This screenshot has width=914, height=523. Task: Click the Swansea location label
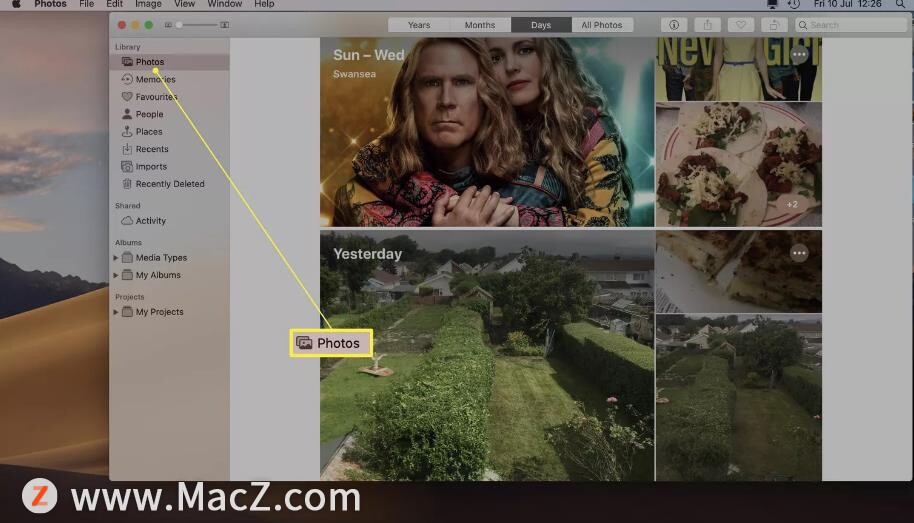[x=354, y=74]
